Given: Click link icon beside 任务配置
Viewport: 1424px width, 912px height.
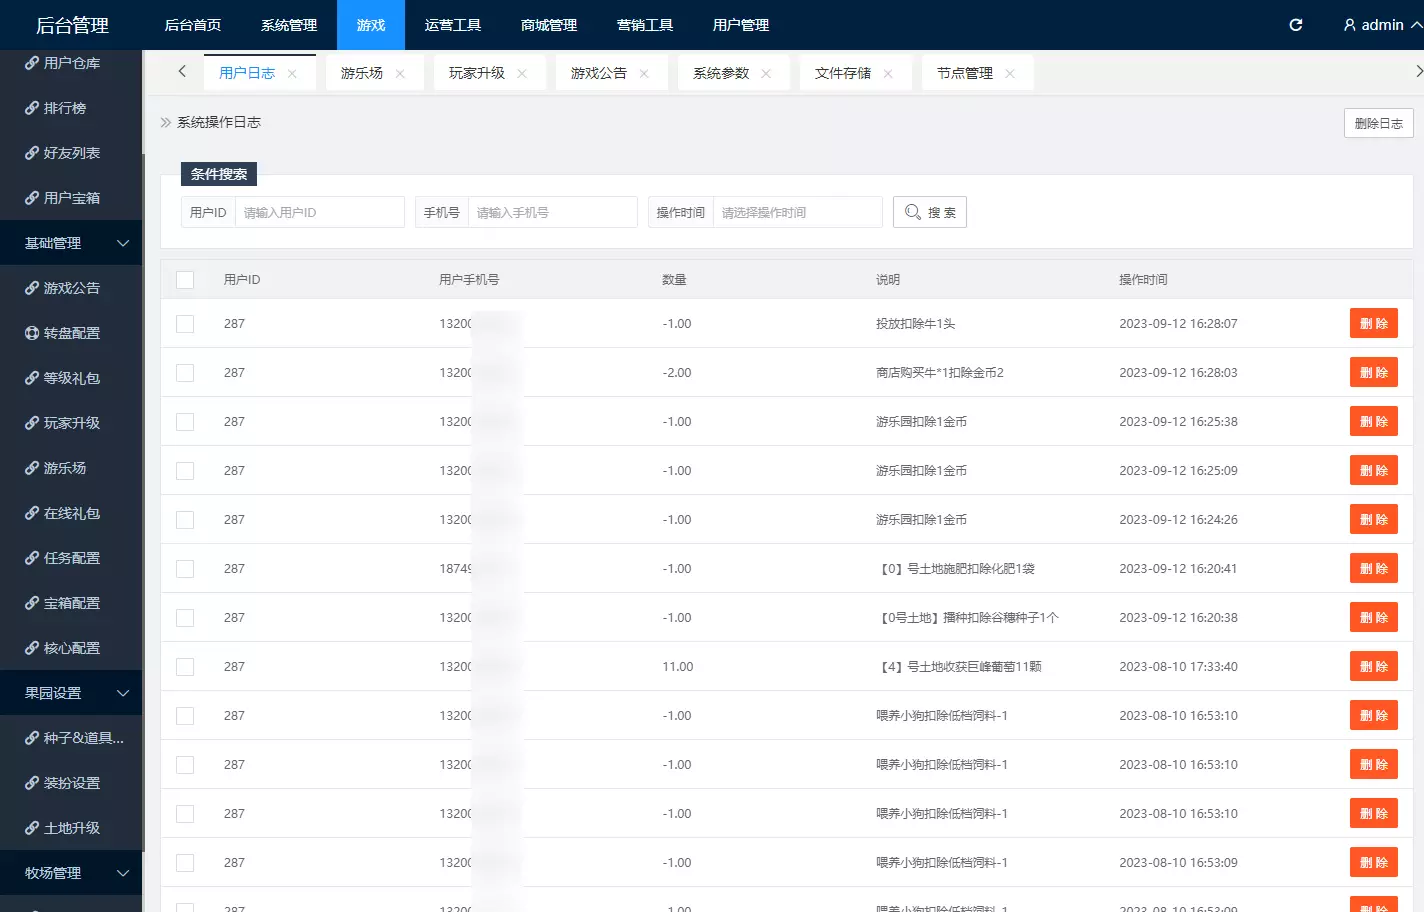Looking at the screenshot, I should coord(32,558).
